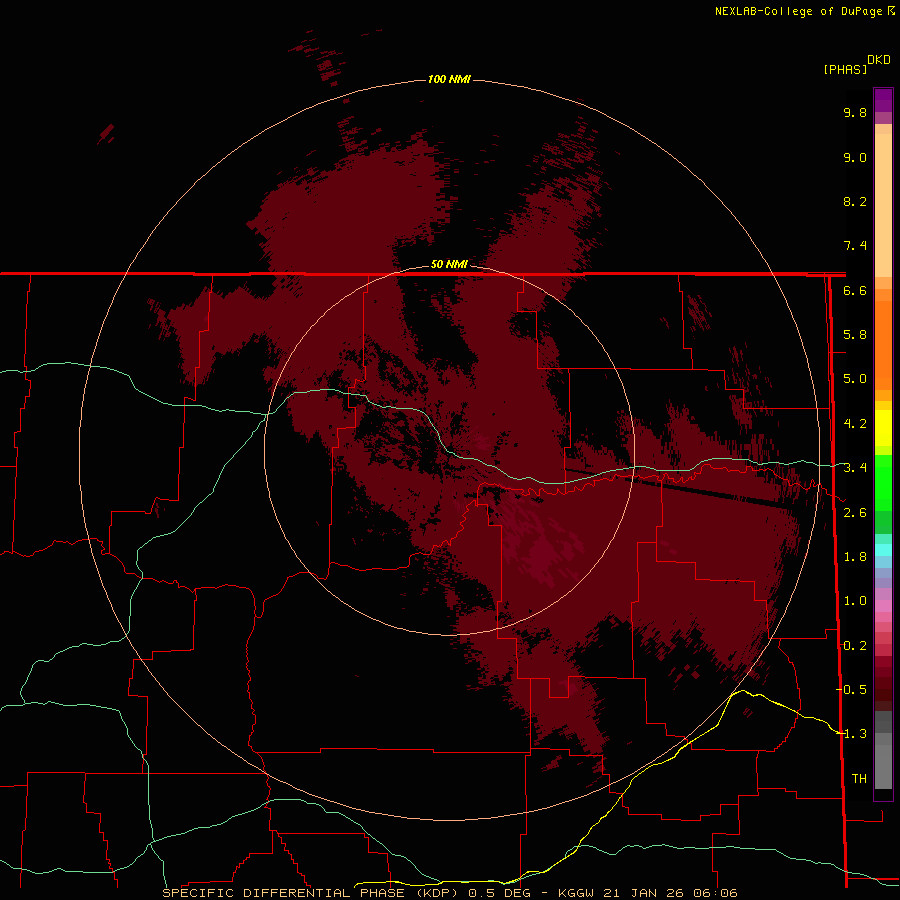Click the 8.2 scale value
Viewport: 900px width, 900px height.
855,201
